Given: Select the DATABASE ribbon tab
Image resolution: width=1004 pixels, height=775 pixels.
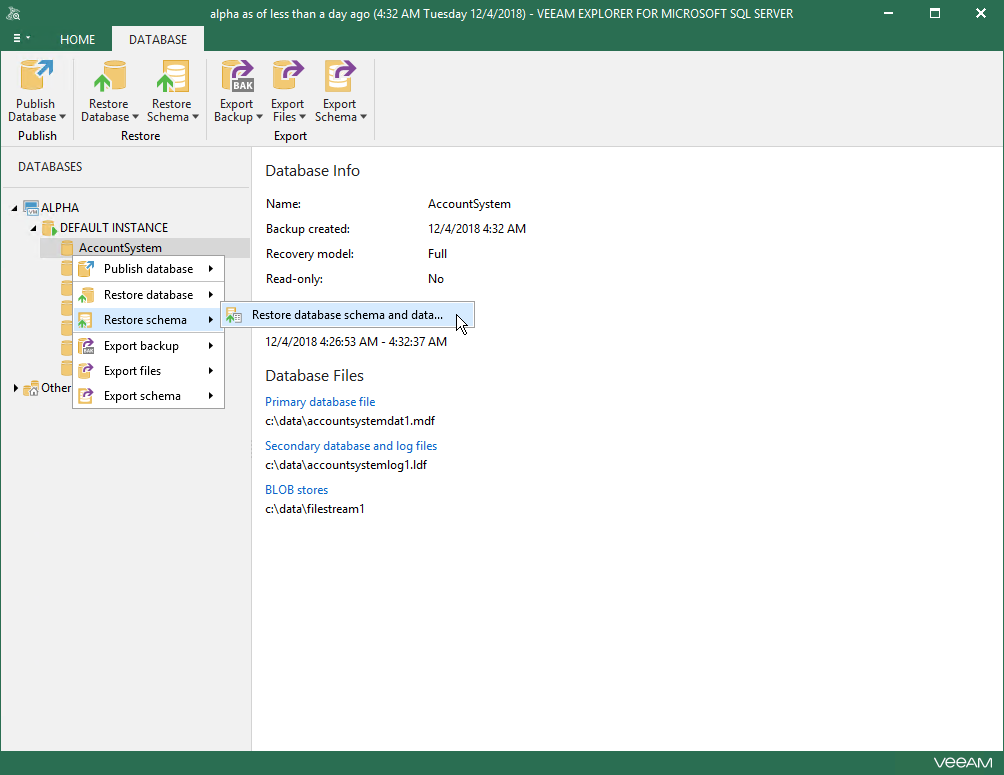Looking at the screenshot, I should tap(158, 40).
